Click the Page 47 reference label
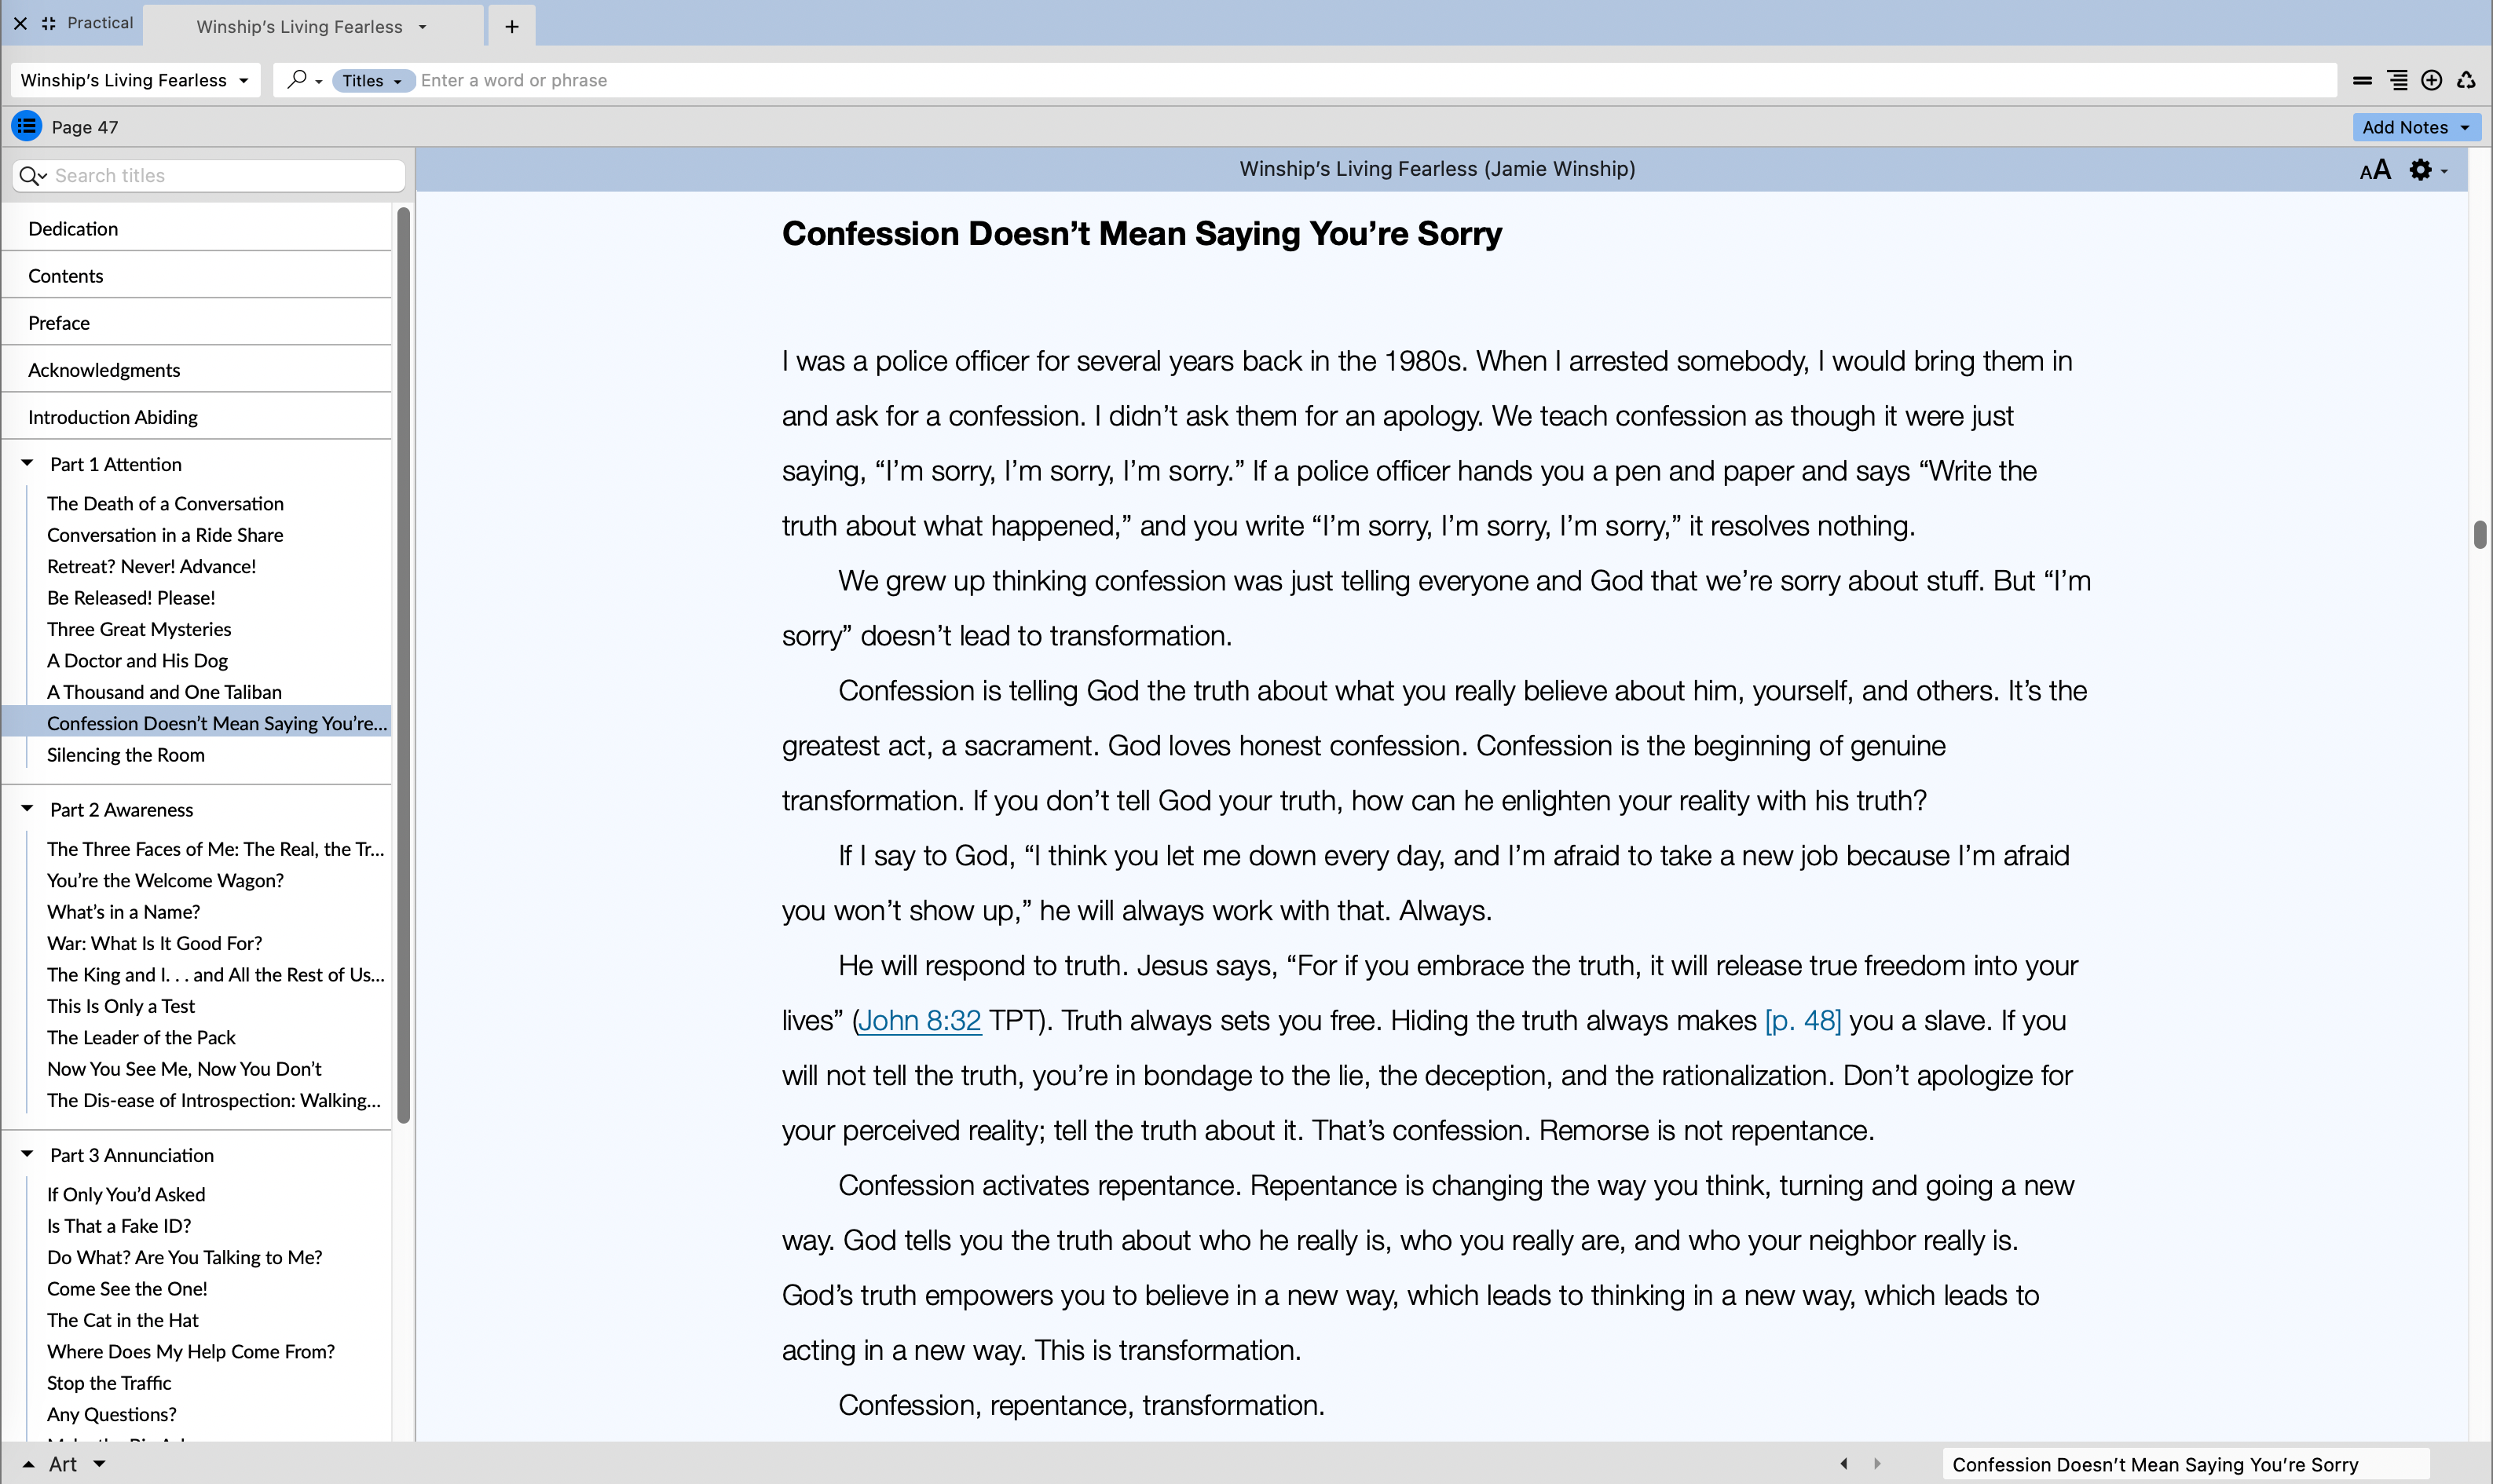Viewport: 2493px width, 1484px height. (85, 127)
